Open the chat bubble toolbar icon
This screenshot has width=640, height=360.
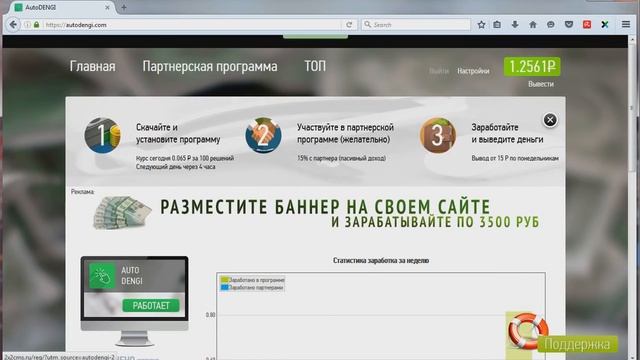coord(551,24)
